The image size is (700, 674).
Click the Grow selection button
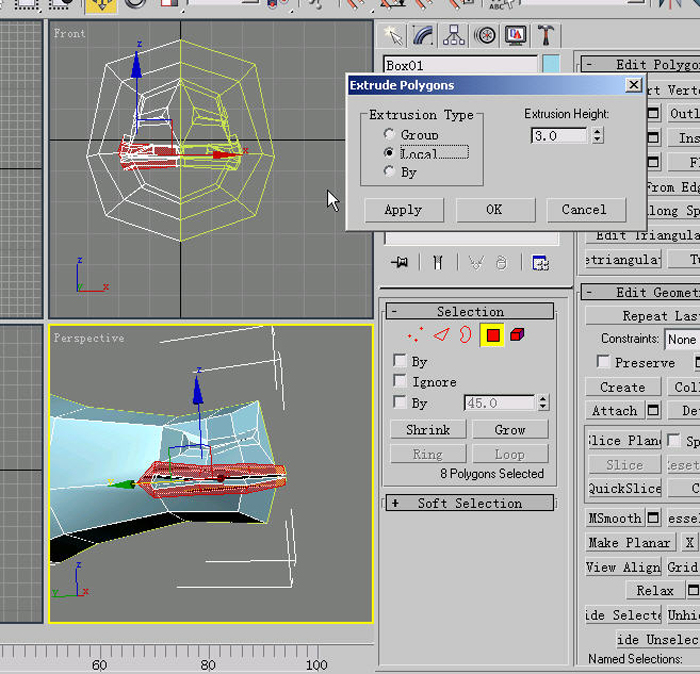click(510, 430)
